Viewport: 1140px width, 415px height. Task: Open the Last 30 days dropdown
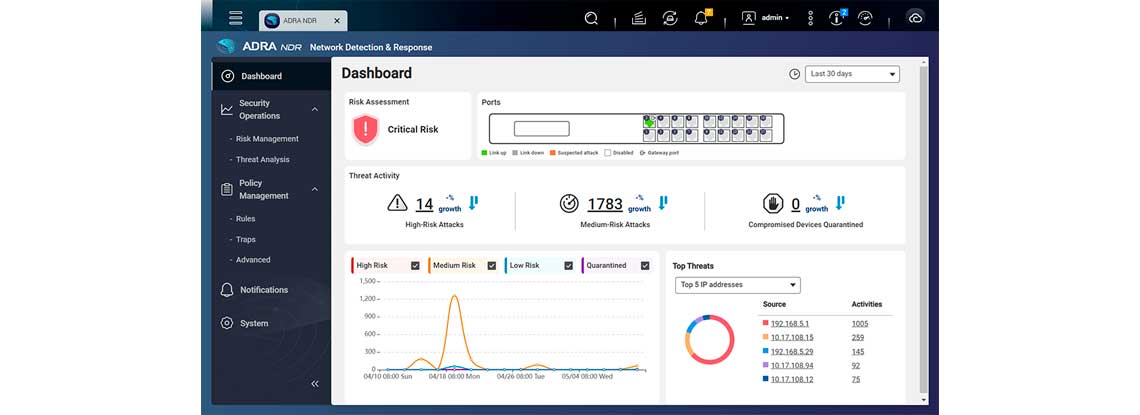[x=851, y=74]
